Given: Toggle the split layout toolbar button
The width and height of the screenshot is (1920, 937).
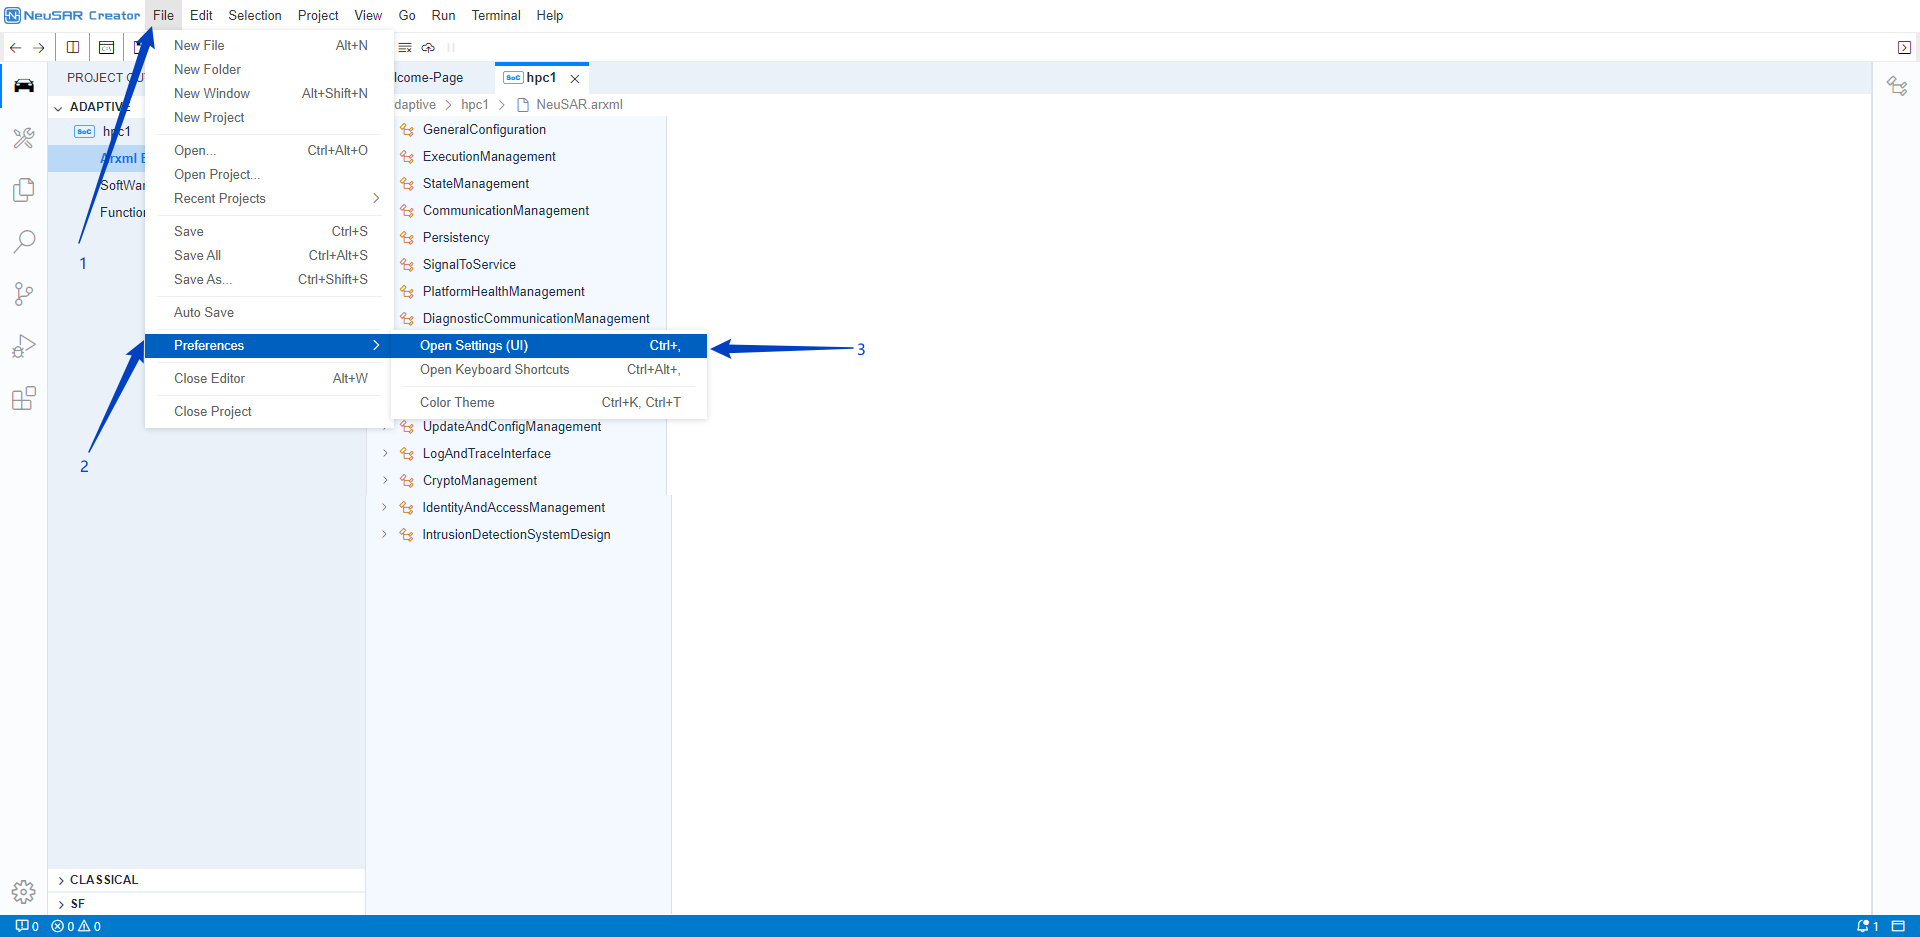Looking at the screenshot, I should pyautogui.click(x=73, y=47).
